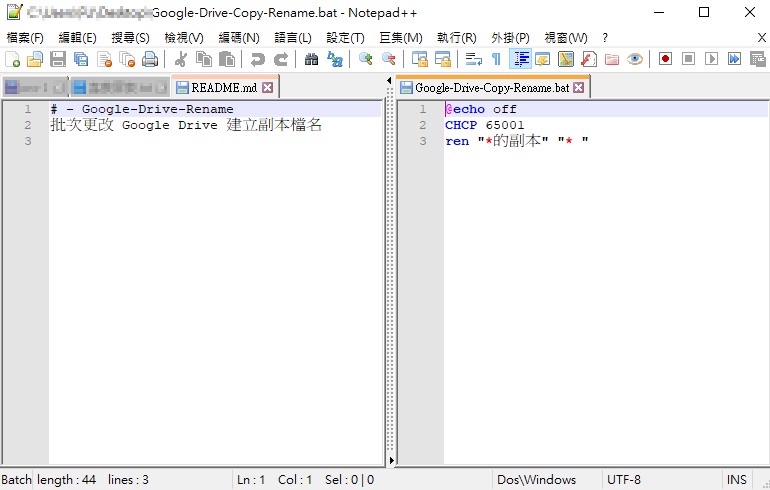Image resolution: width=770 pixels, height=490 pixels.
Task: Open the 巨集(M) menu
Action: tap(401, 38)
